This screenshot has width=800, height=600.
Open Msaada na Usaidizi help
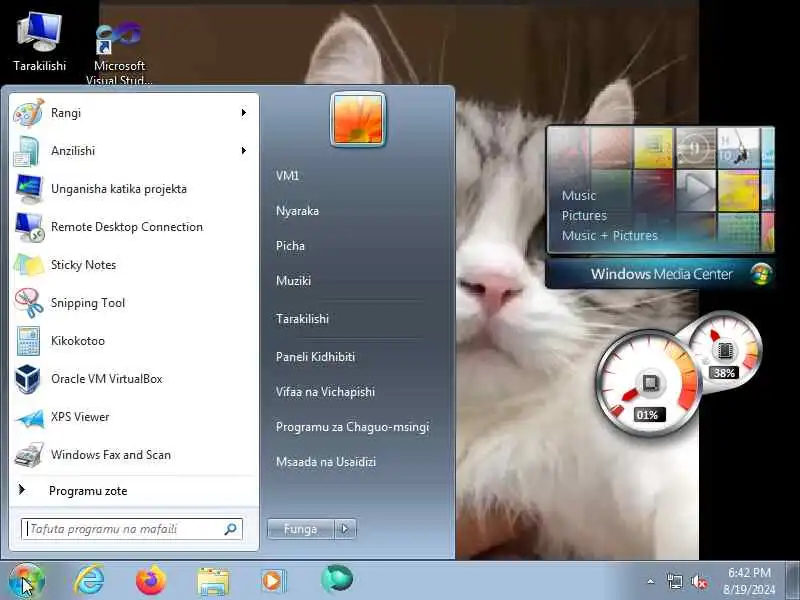point(326,462)
